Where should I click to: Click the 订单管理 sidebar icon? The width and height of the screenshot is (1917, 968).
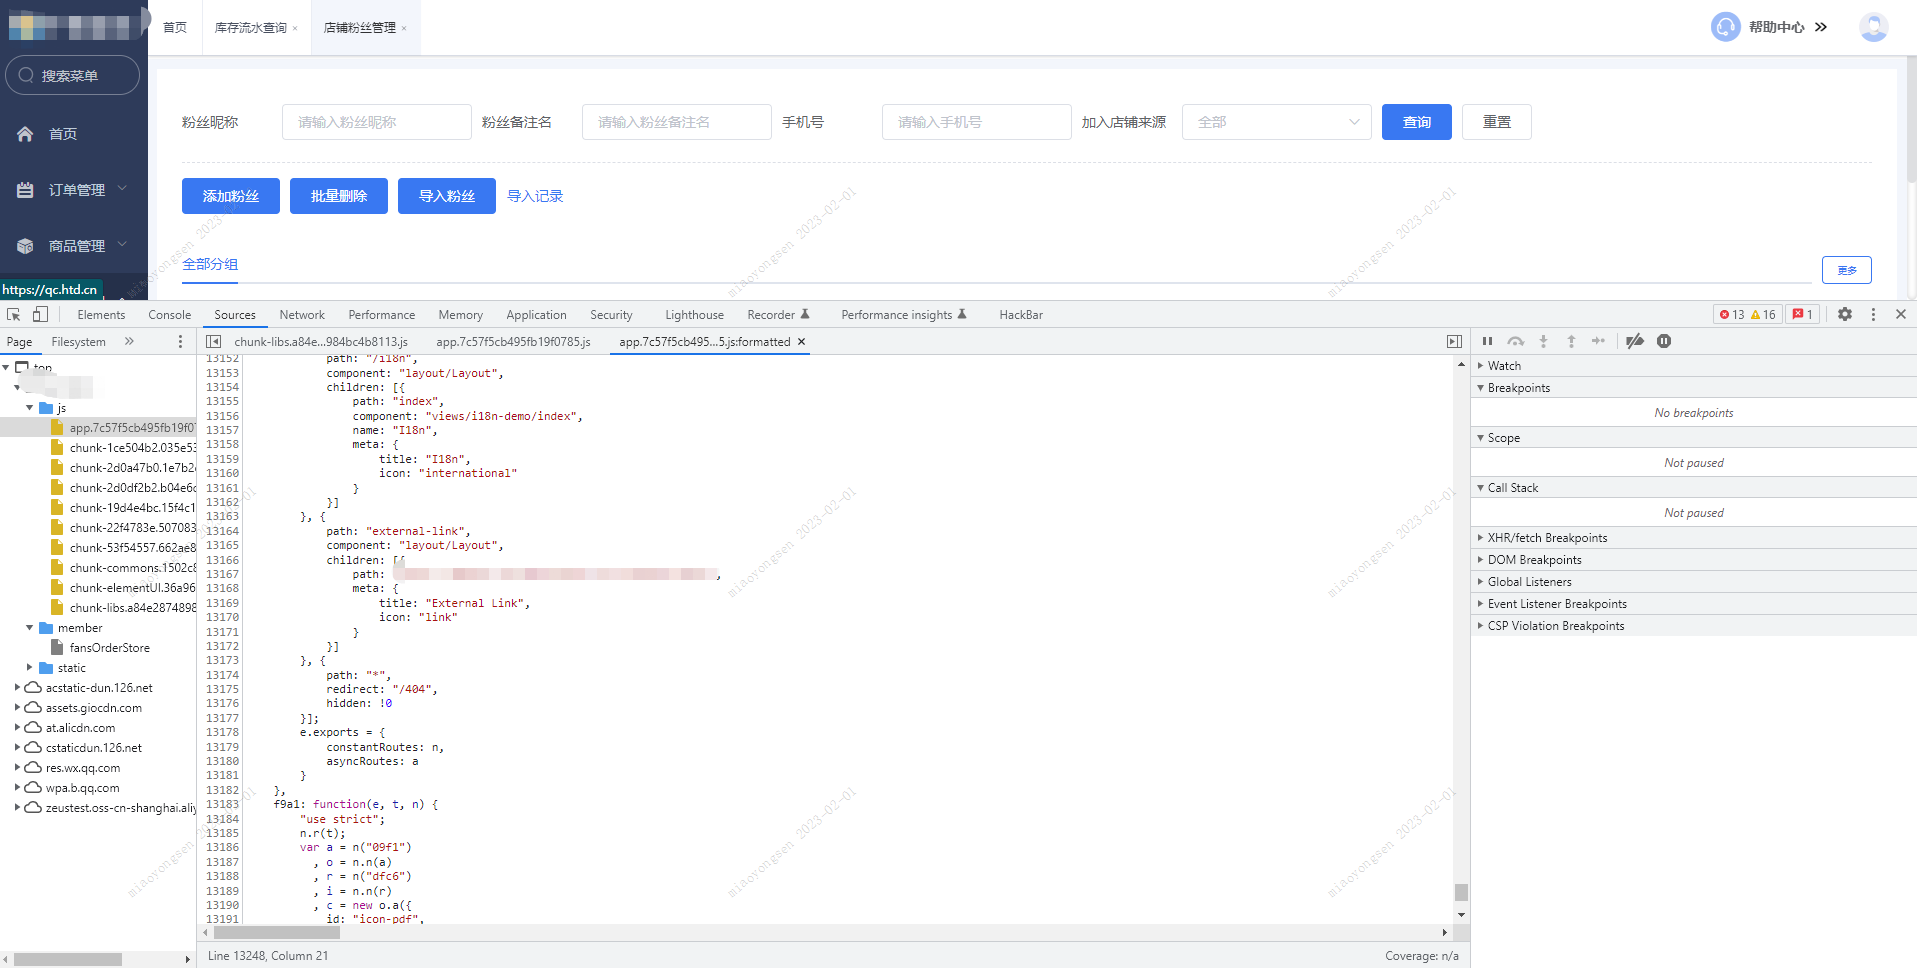tap(25, 190)
